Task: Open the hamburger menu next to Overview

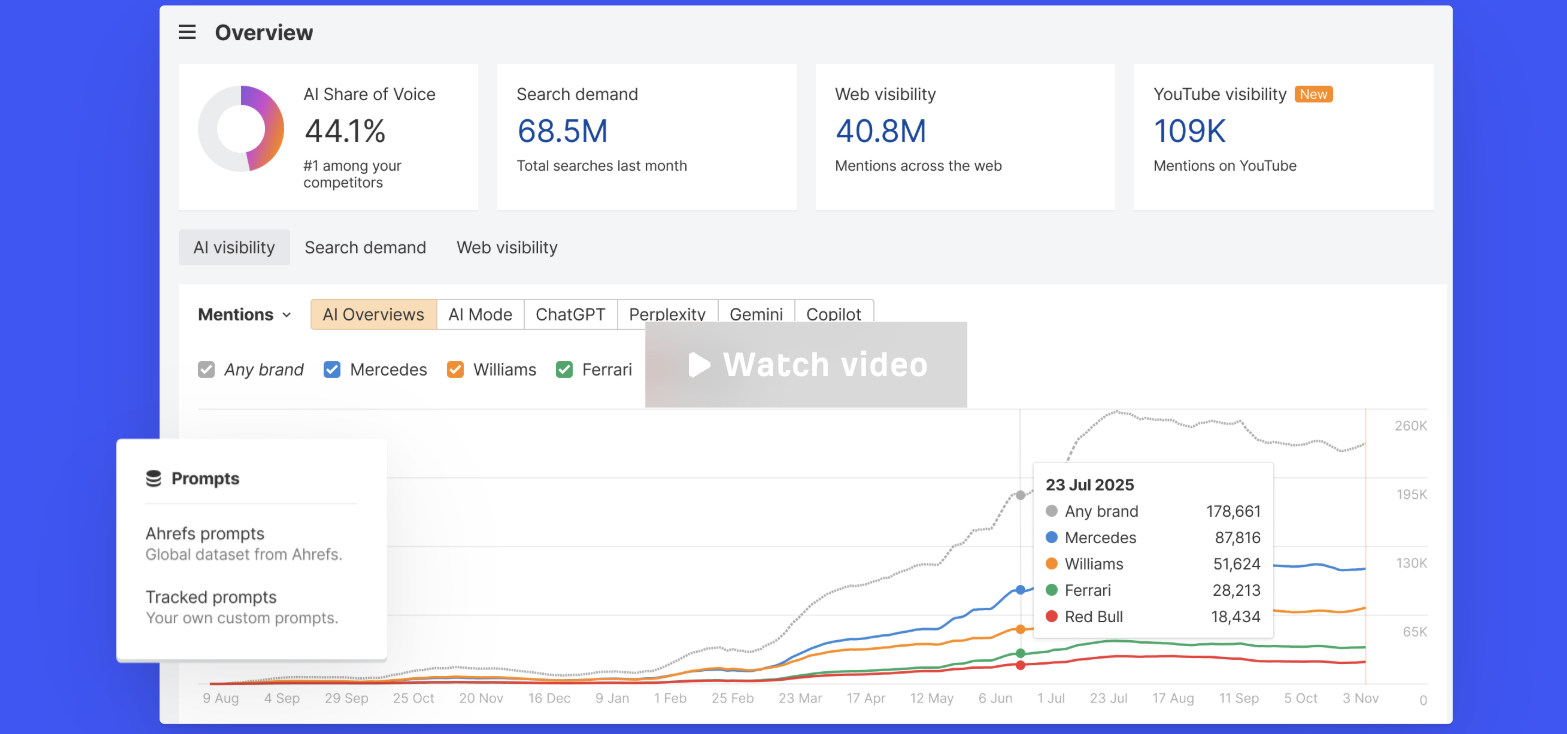Action: click(x=187, y=32)
